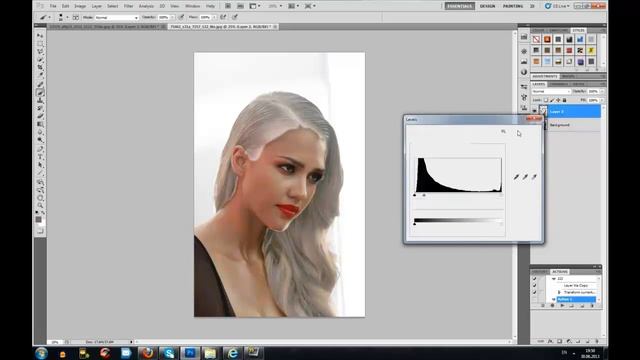This screenshot has height=360, width=640.
Task: Click the stop action button
Action: coord(543,306)
